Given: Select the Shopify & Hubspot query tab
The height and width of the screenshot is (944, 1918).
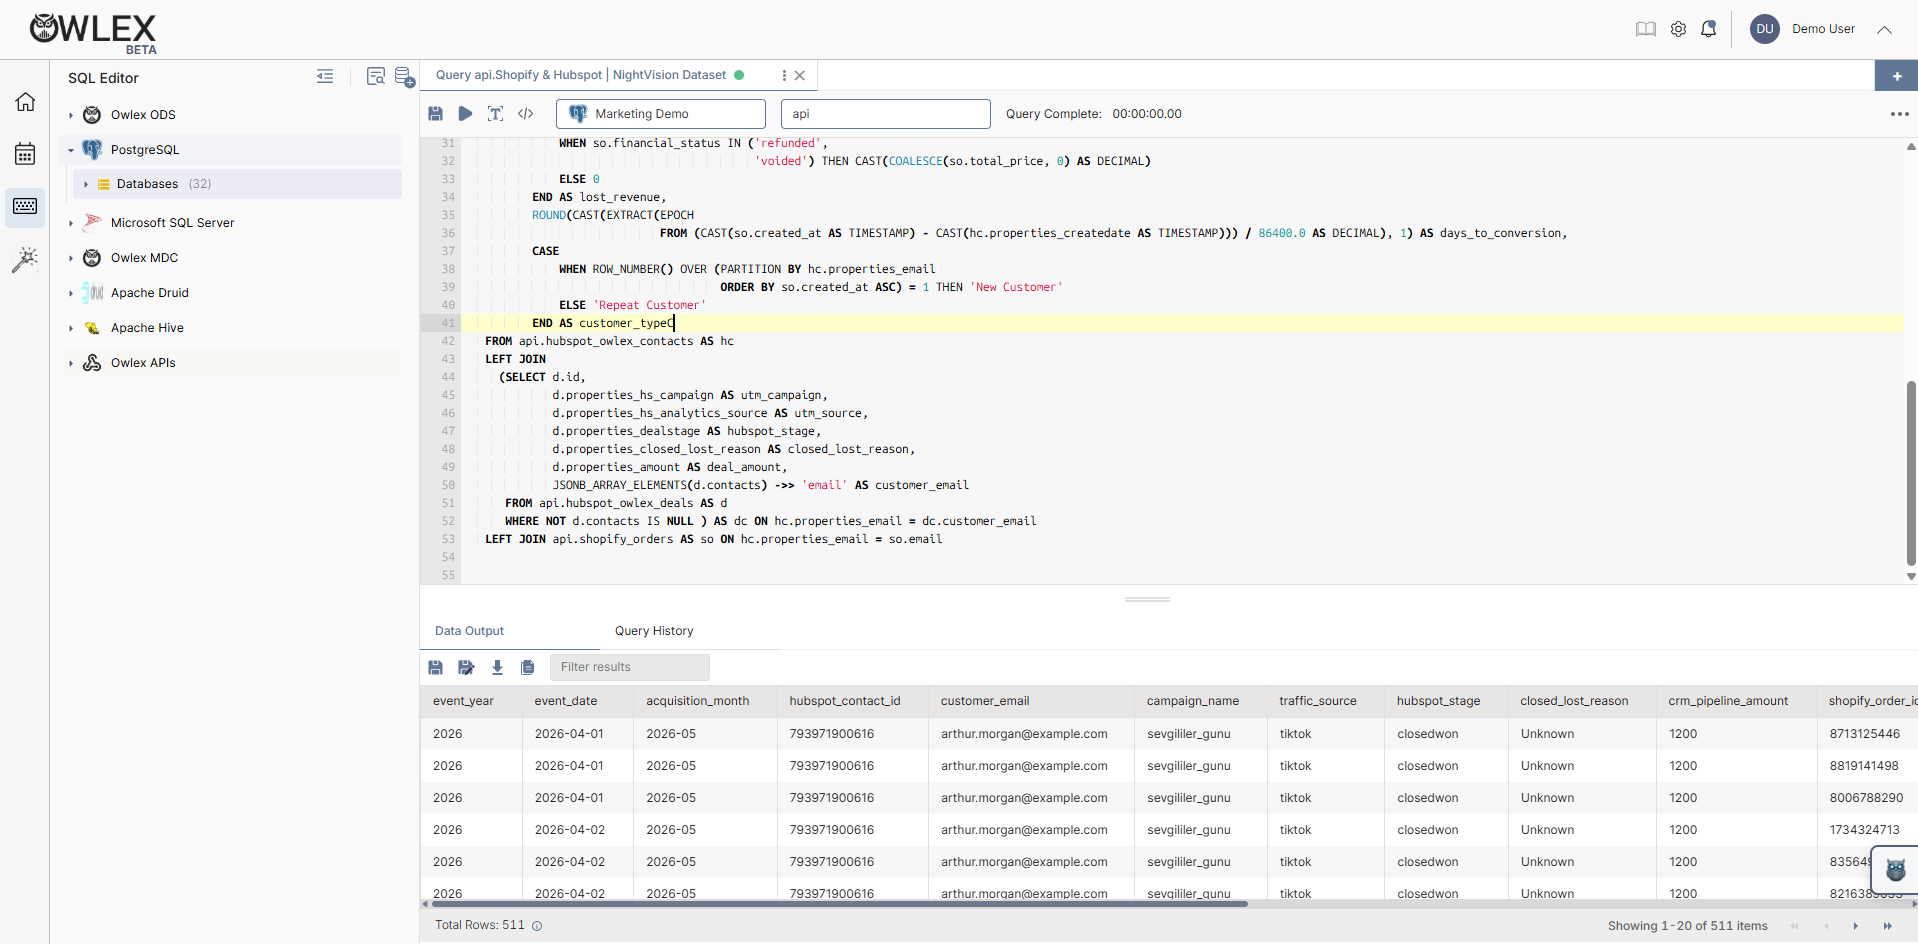Looking at the screenshot, I should click(x=581, y=75).
